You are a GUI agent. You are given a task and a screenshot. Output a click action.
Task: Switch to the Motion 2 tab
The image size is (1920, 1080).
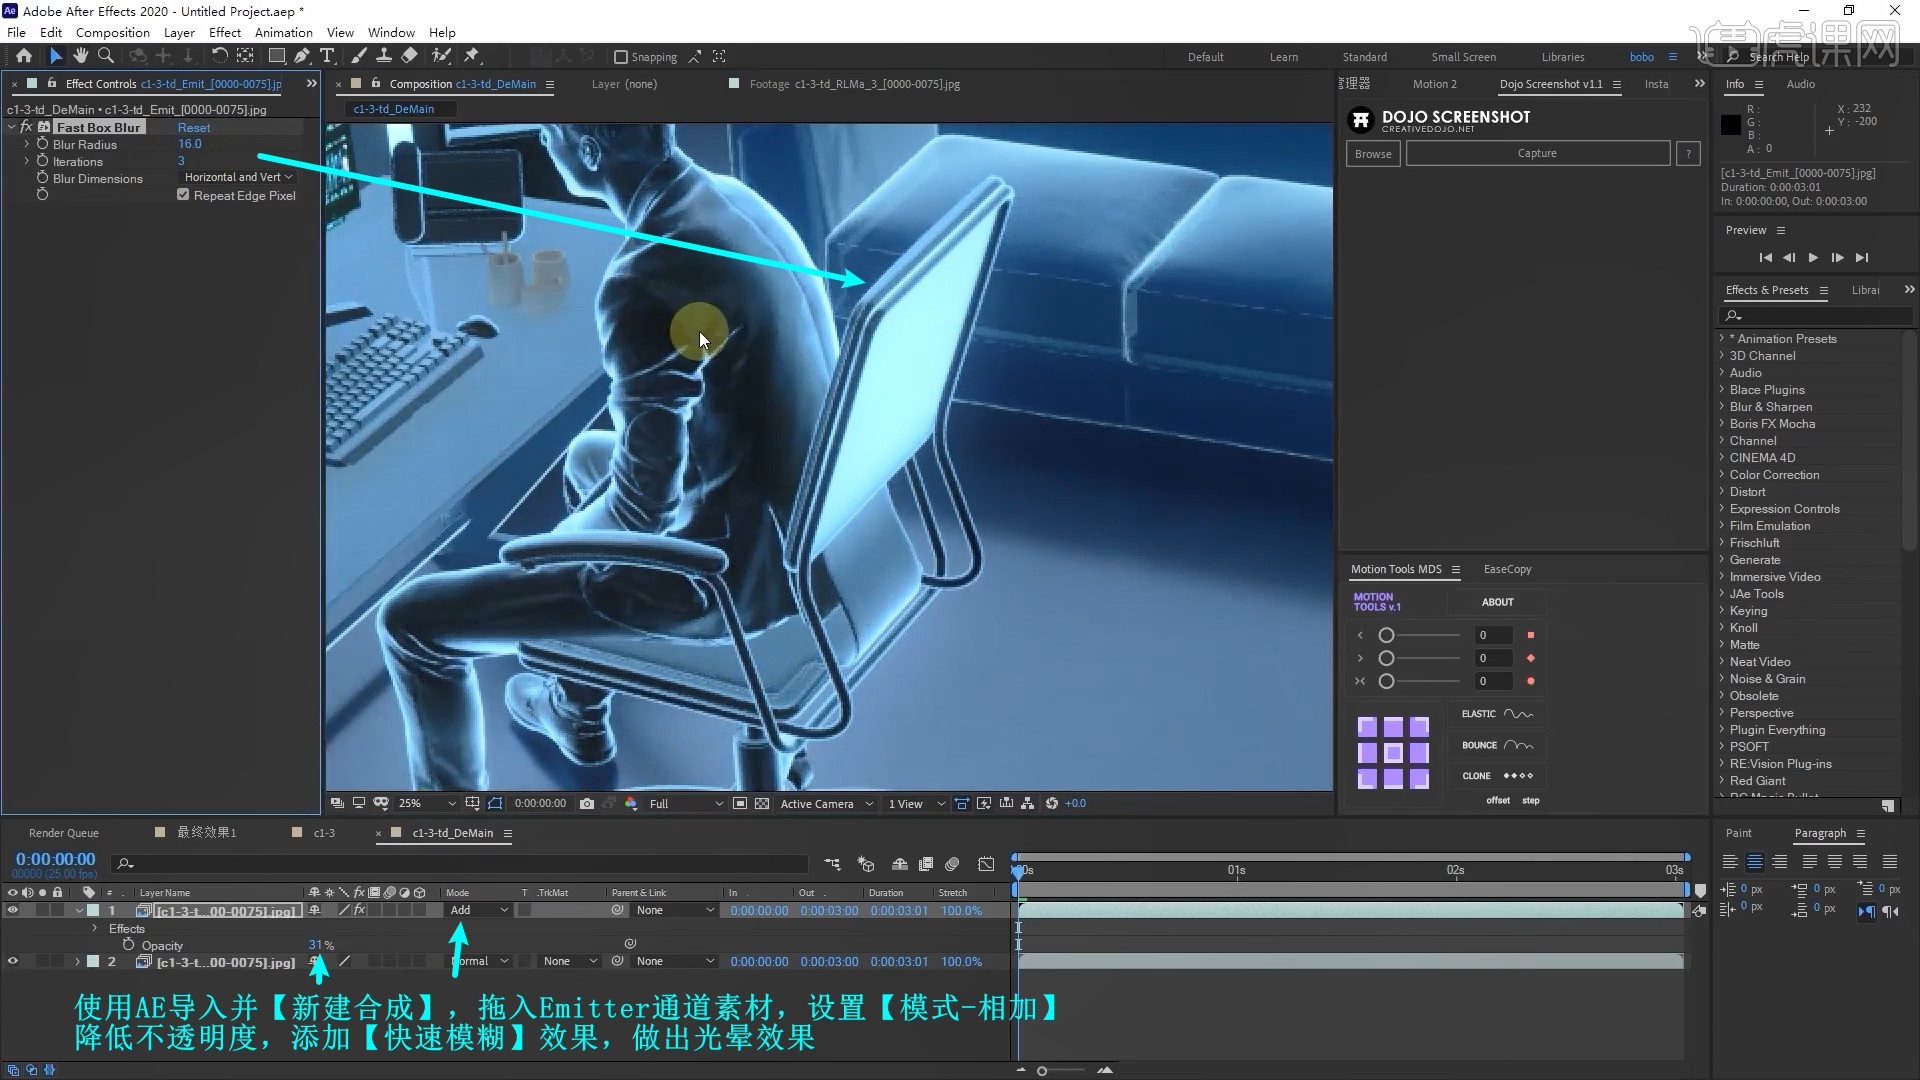1435,84
